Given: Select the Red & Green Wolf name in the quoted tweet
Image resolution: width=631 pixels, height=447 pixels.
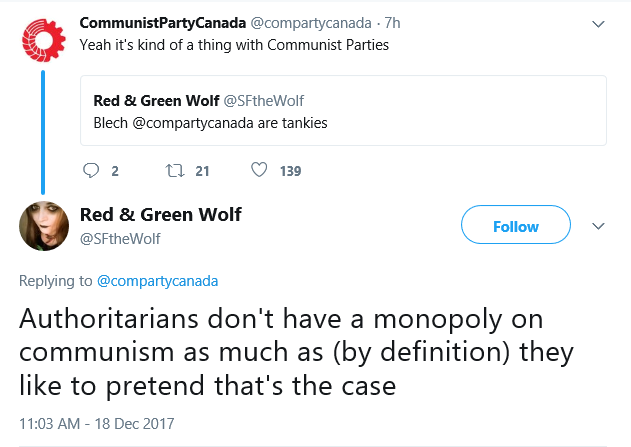Looking at the screenshot, I should coord(157,101).
